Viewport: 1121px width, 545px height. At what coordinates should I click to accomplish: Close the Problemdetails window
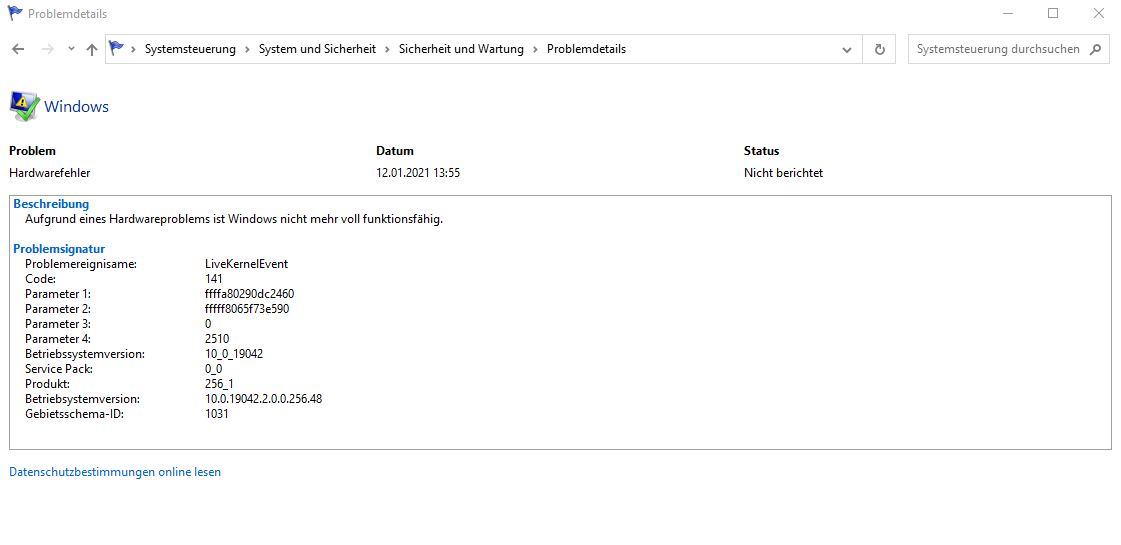[1099, 13]
